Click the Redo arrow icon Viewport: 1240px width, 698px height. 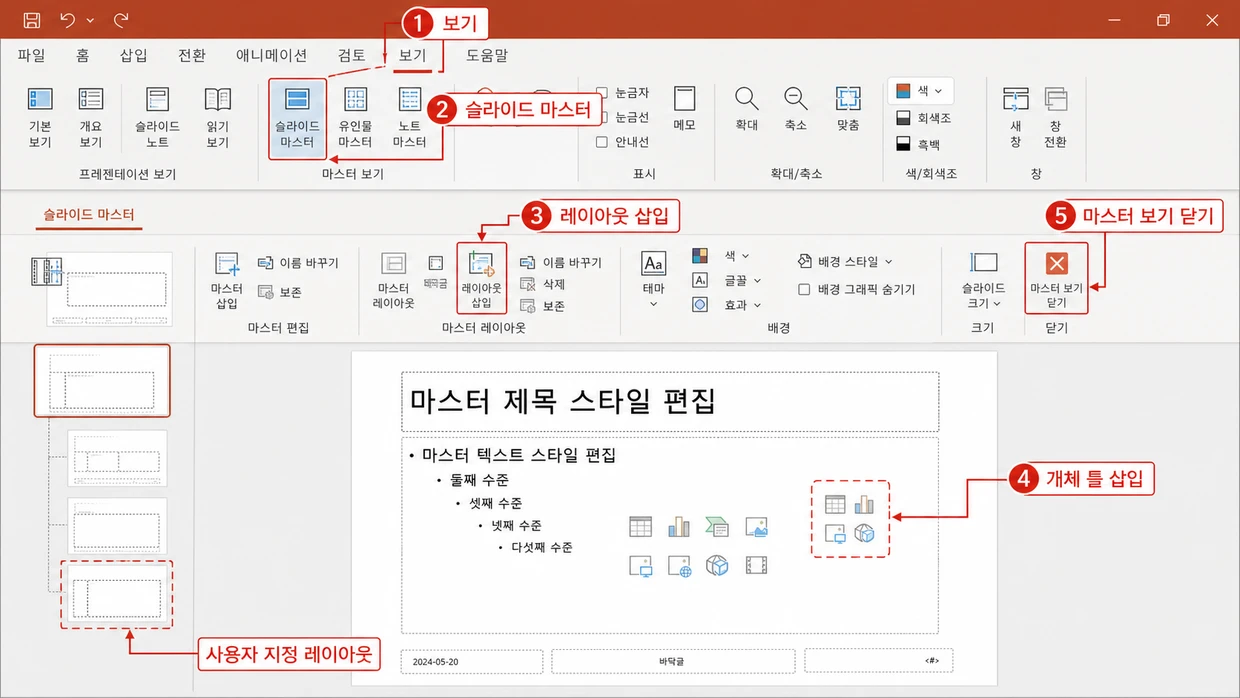tap(121, 19)
